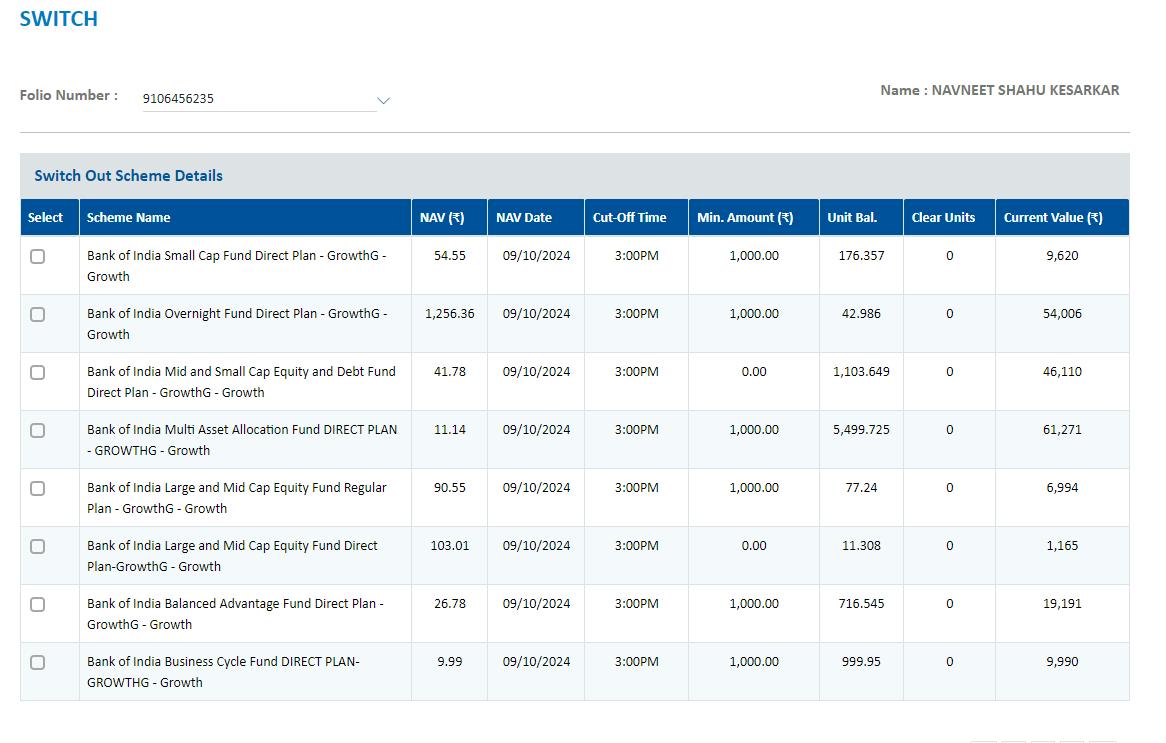
Task: Click the Switch Out Scheme Details heading
Action: click(x=129, y=176)
